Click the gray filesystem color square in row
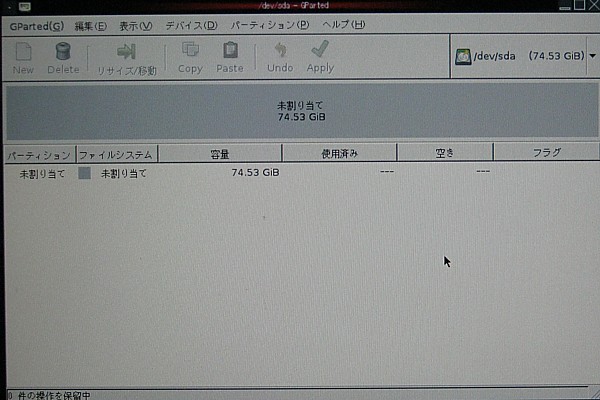This screenshot has height=400, width=600. tap(85, 173)
